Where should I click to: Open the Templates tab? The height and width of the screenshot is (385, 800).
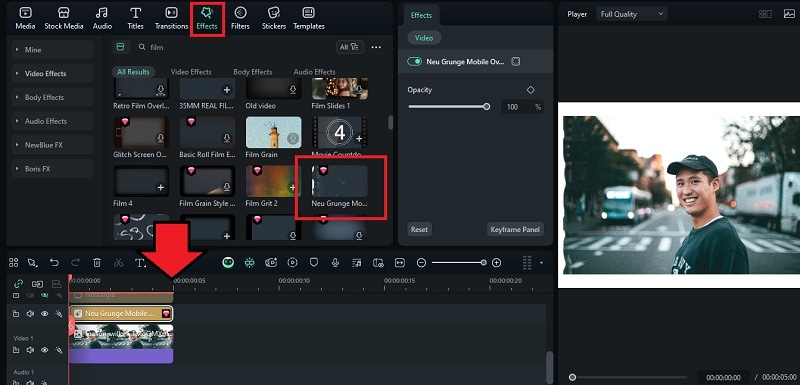coord(309,18)
